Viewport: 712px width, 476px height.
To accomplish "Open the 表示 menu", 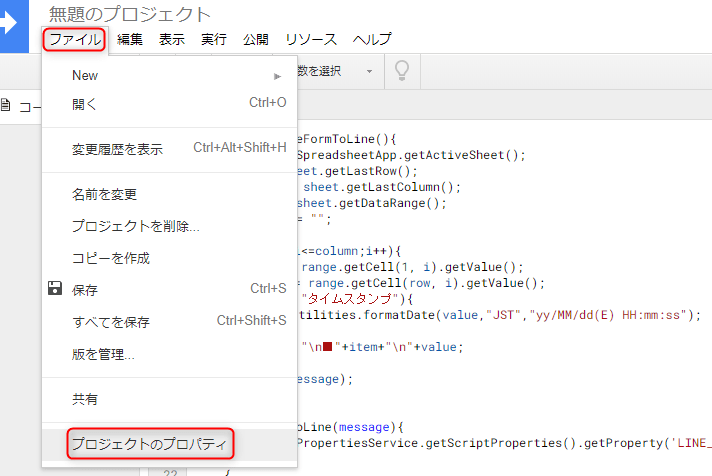I will click(172, 40).
